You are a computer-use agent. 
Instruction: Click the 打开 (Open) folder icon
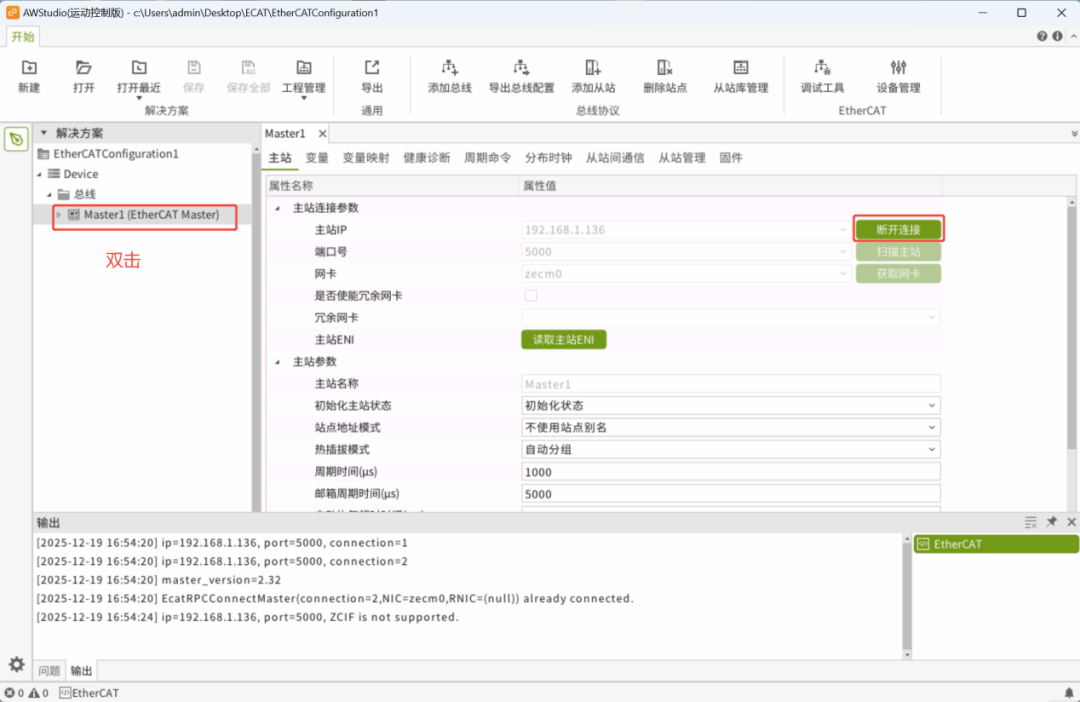click(83, 68)
